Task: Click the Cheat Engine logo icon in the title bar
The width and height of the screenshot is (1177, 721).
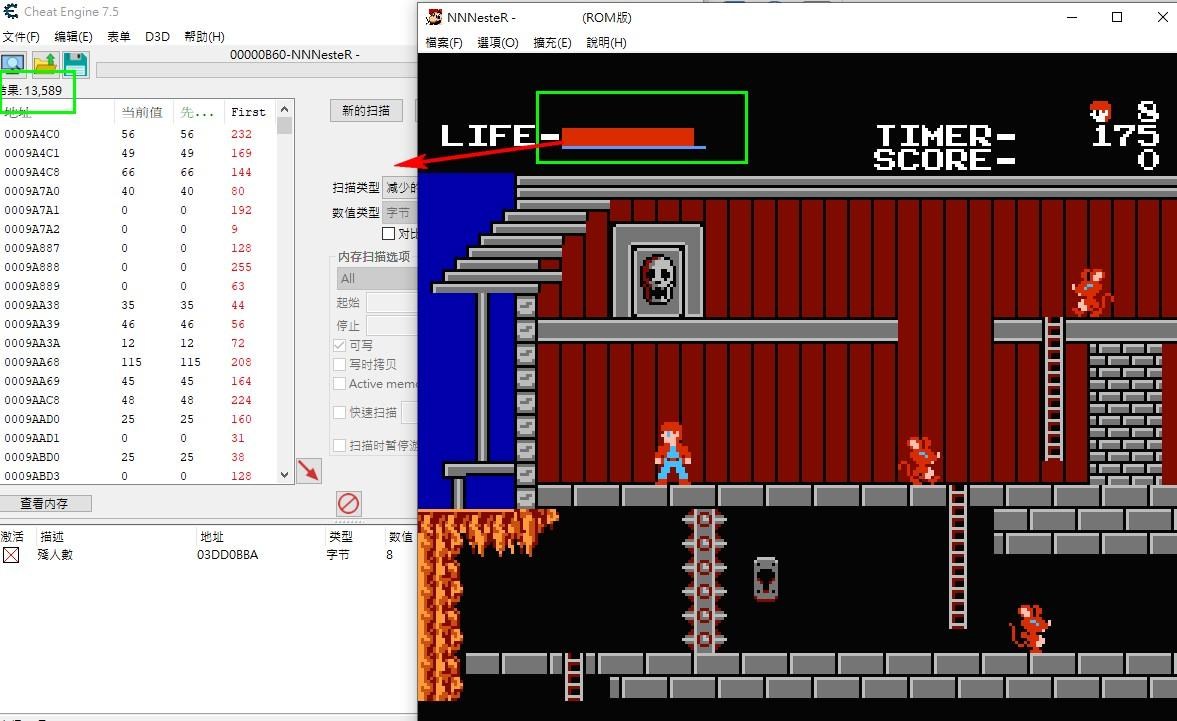Action: (11, 11)
